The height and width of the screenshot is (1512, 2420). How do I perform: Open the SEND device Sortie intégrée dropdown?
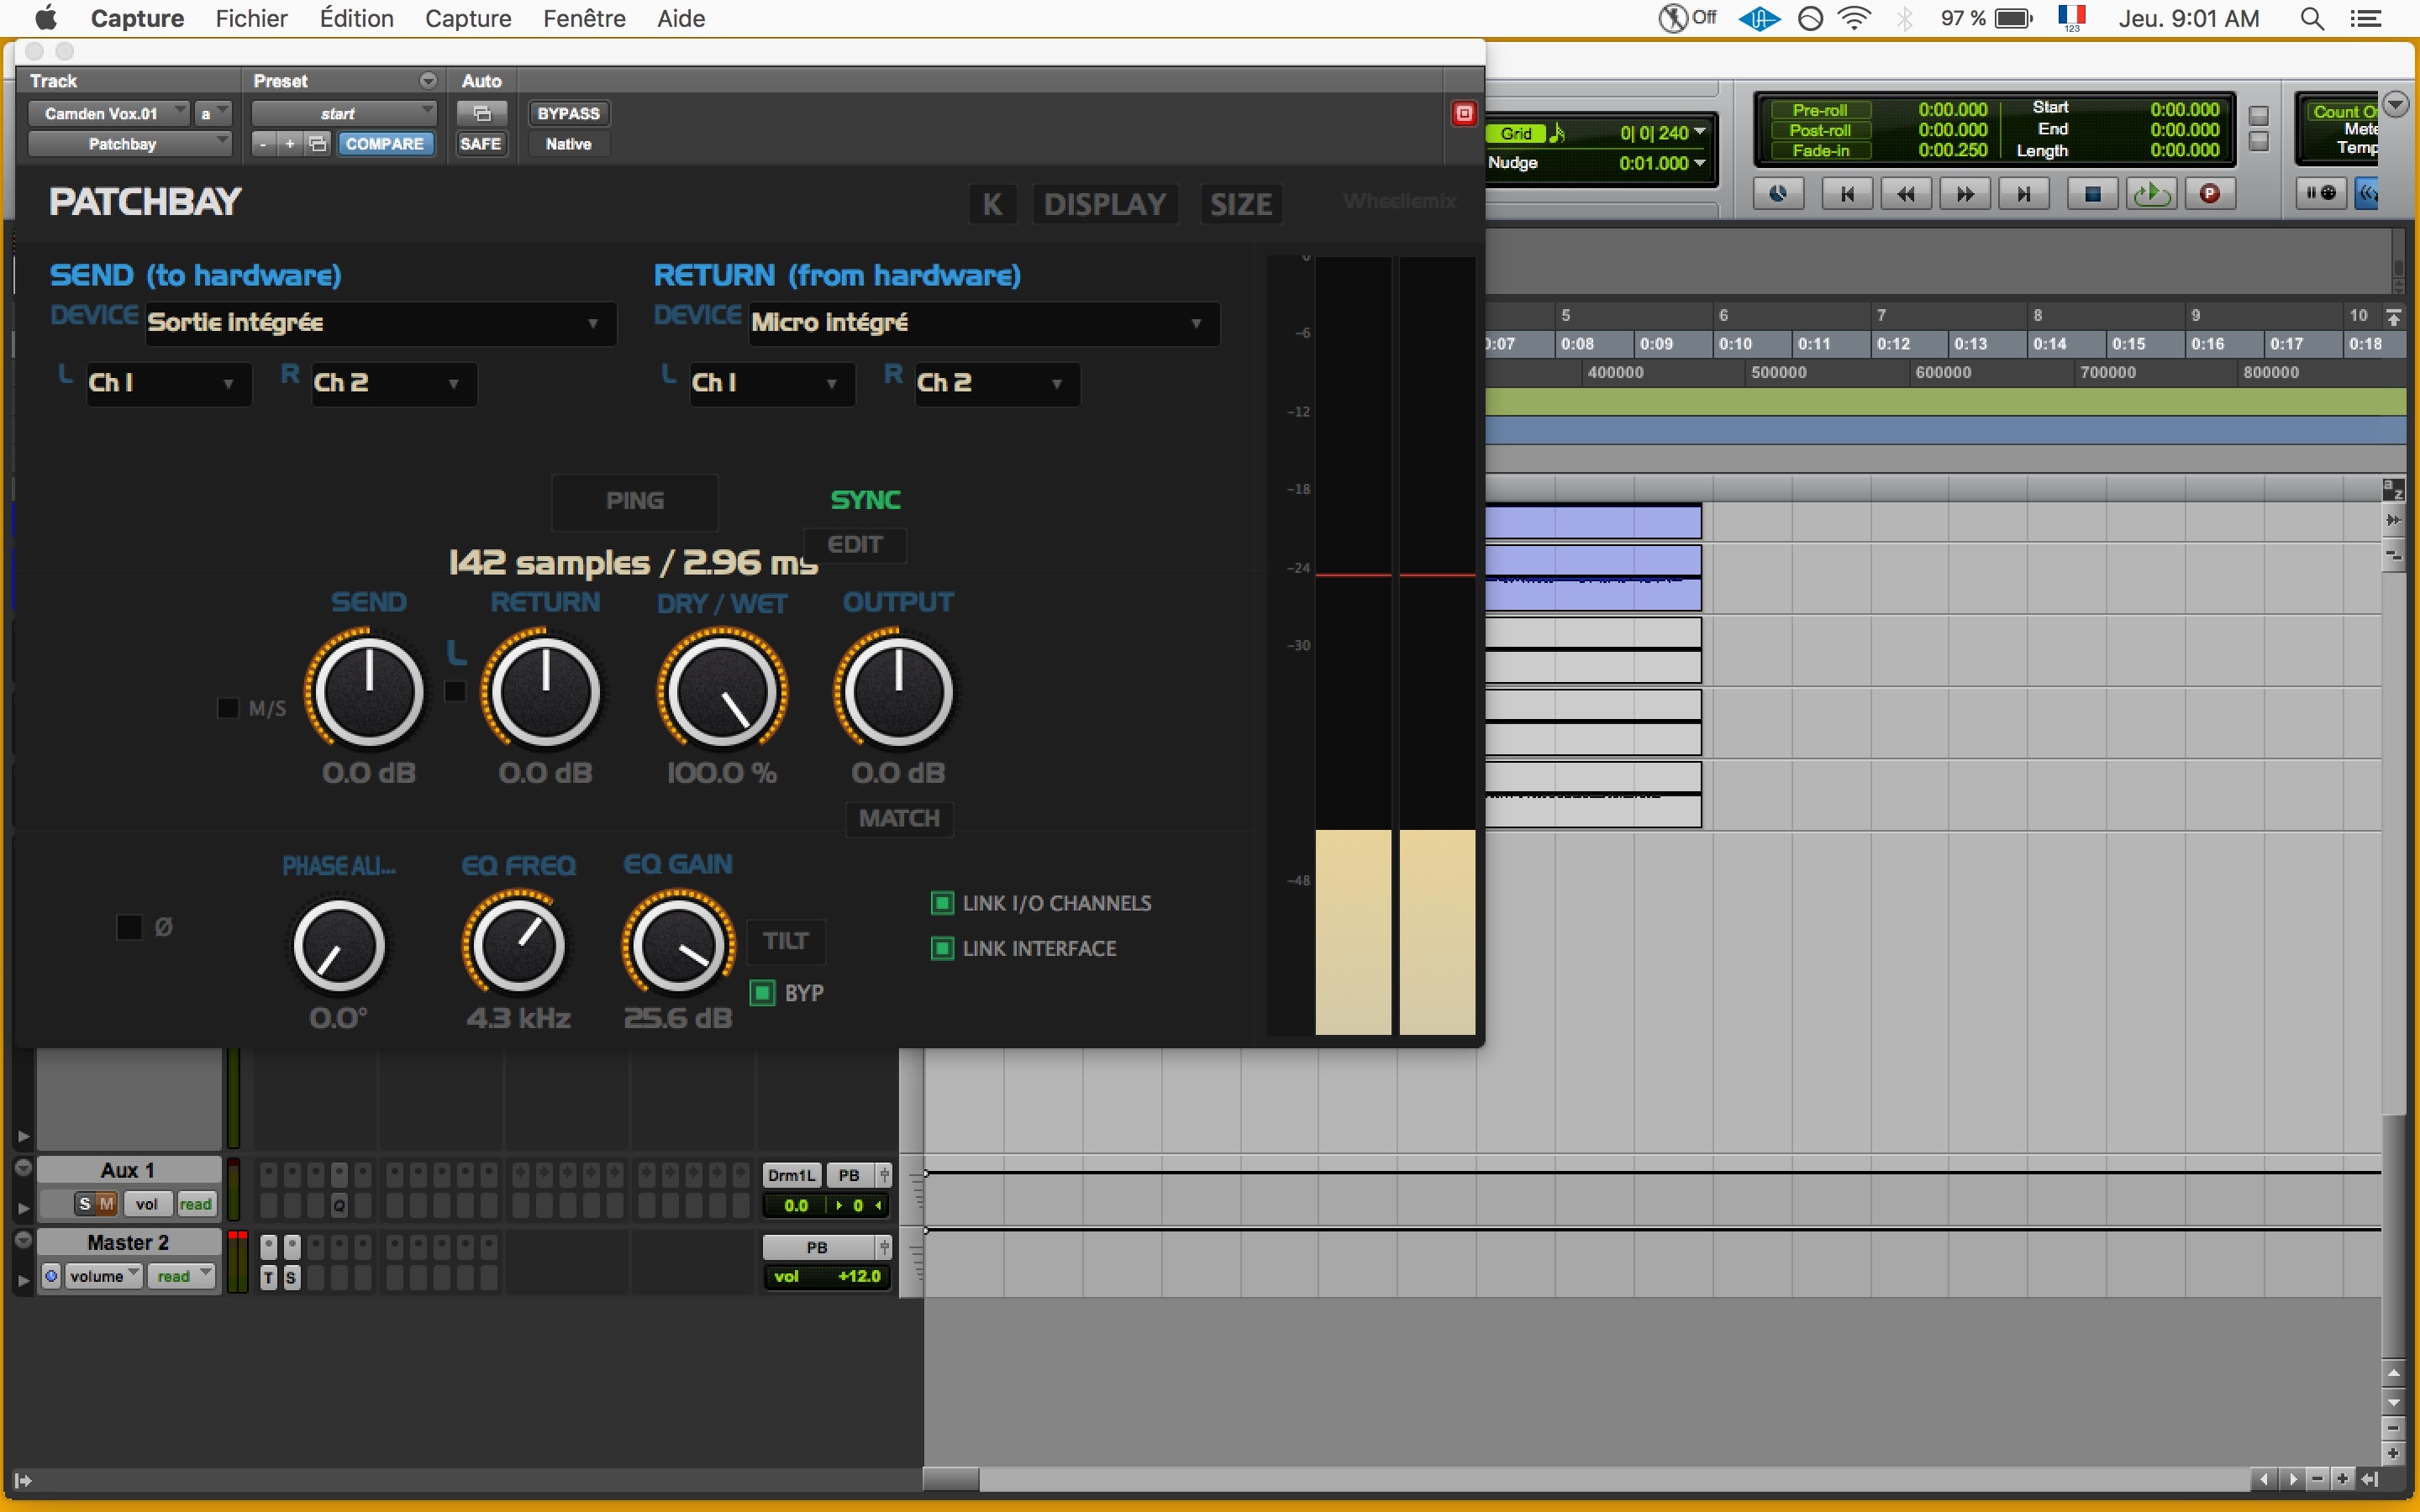tap(380, 323)
